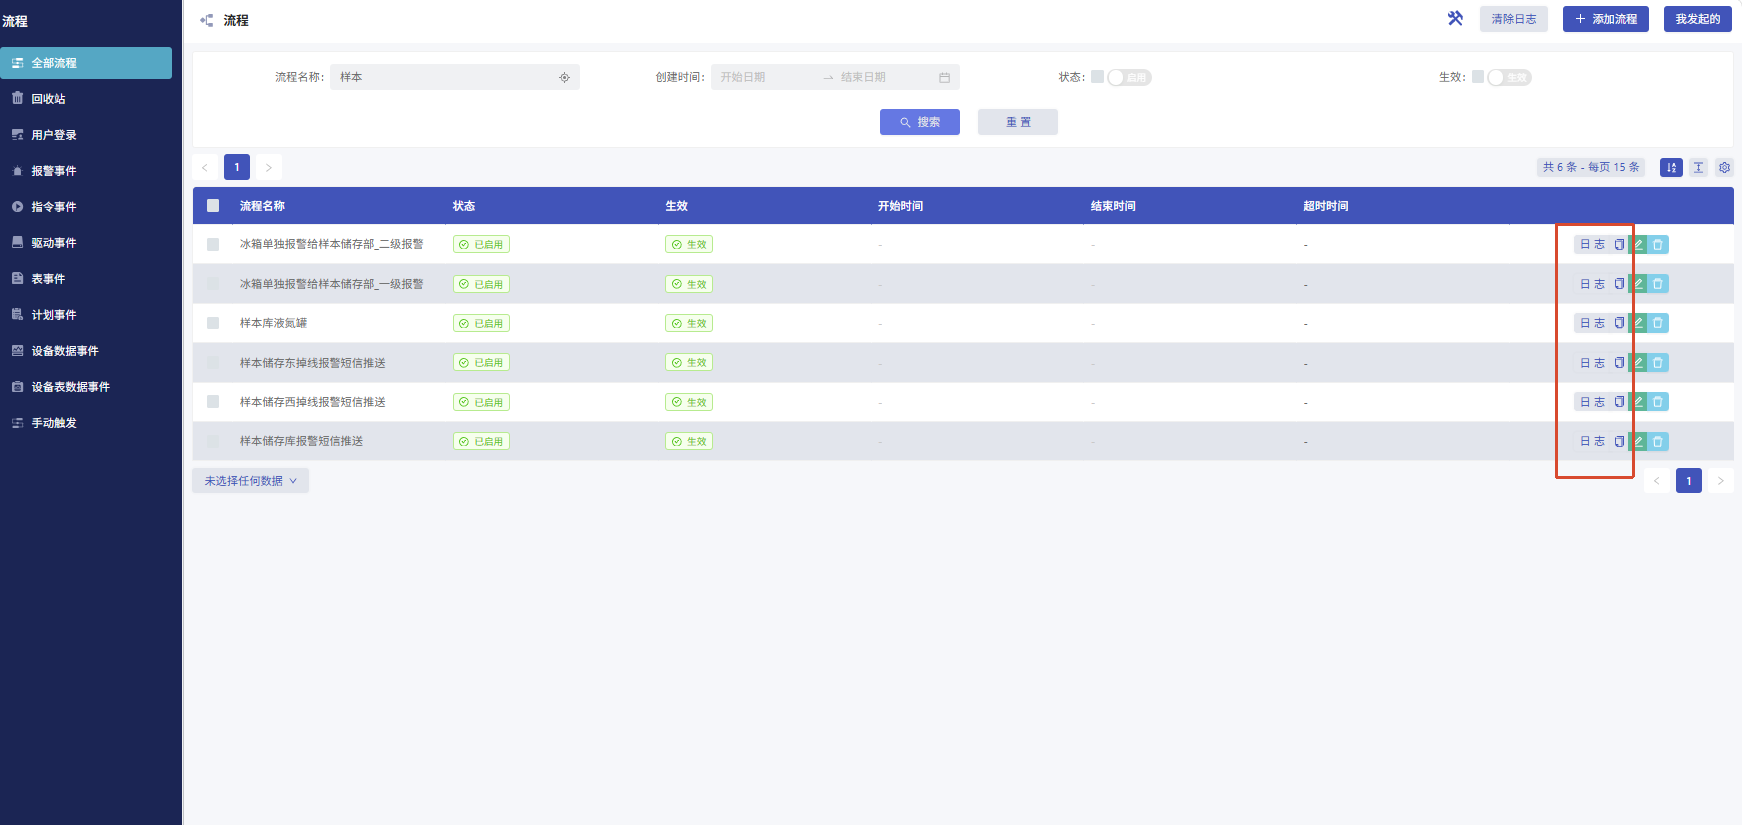Screen dimensions: 1742x825
Task: Check the select-all checkbox in table header
Action: (213, 206)
